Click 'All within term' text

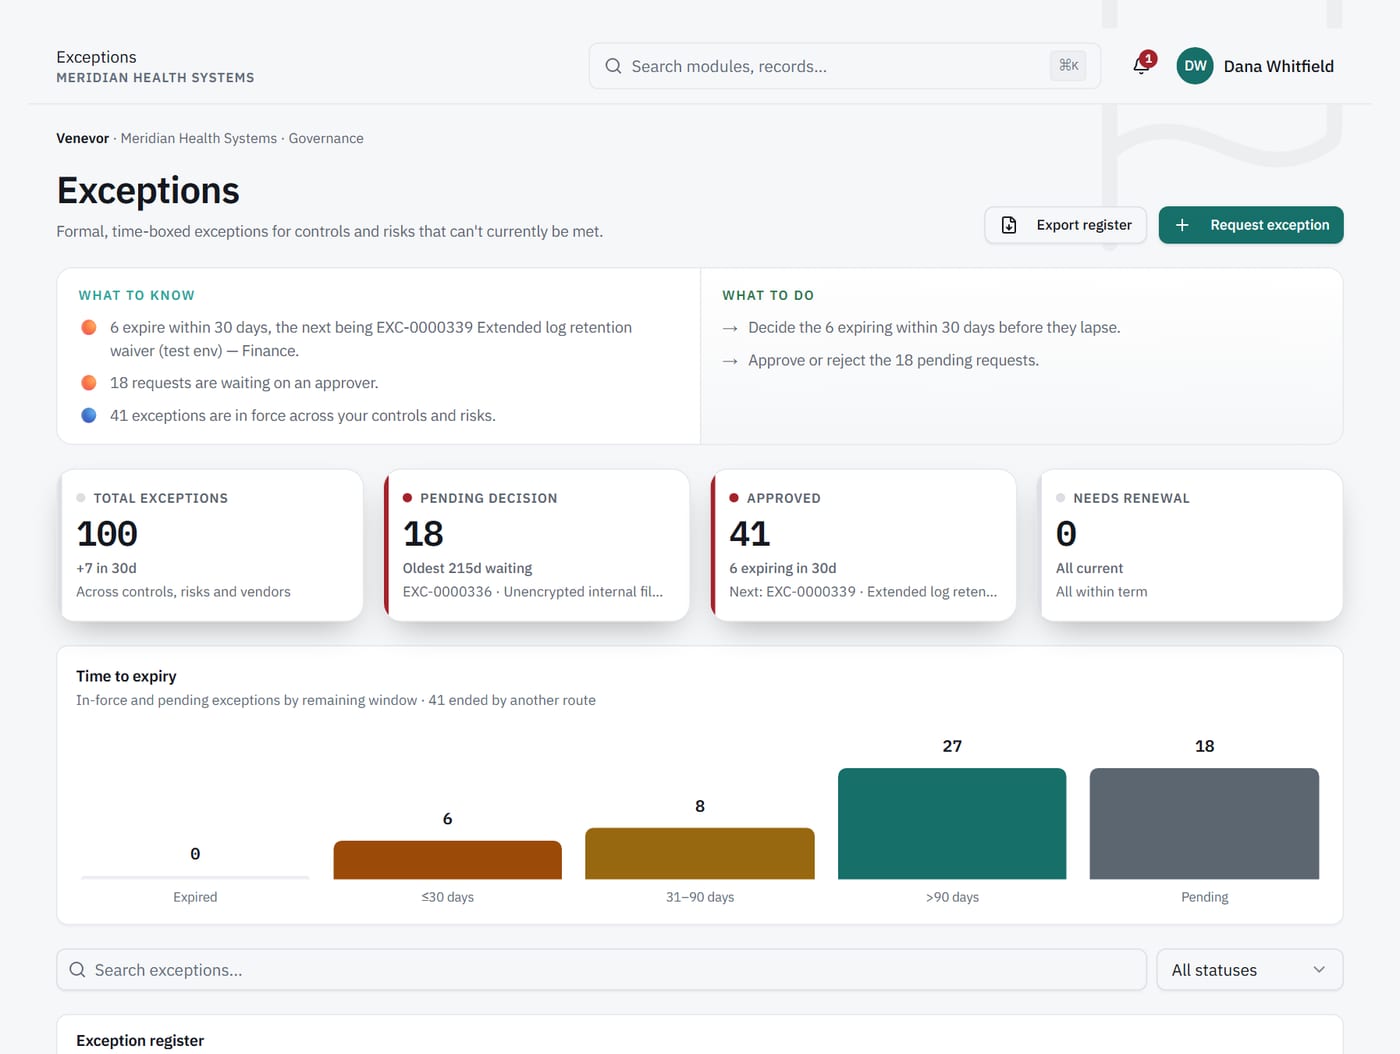[x=1102, y=592]
